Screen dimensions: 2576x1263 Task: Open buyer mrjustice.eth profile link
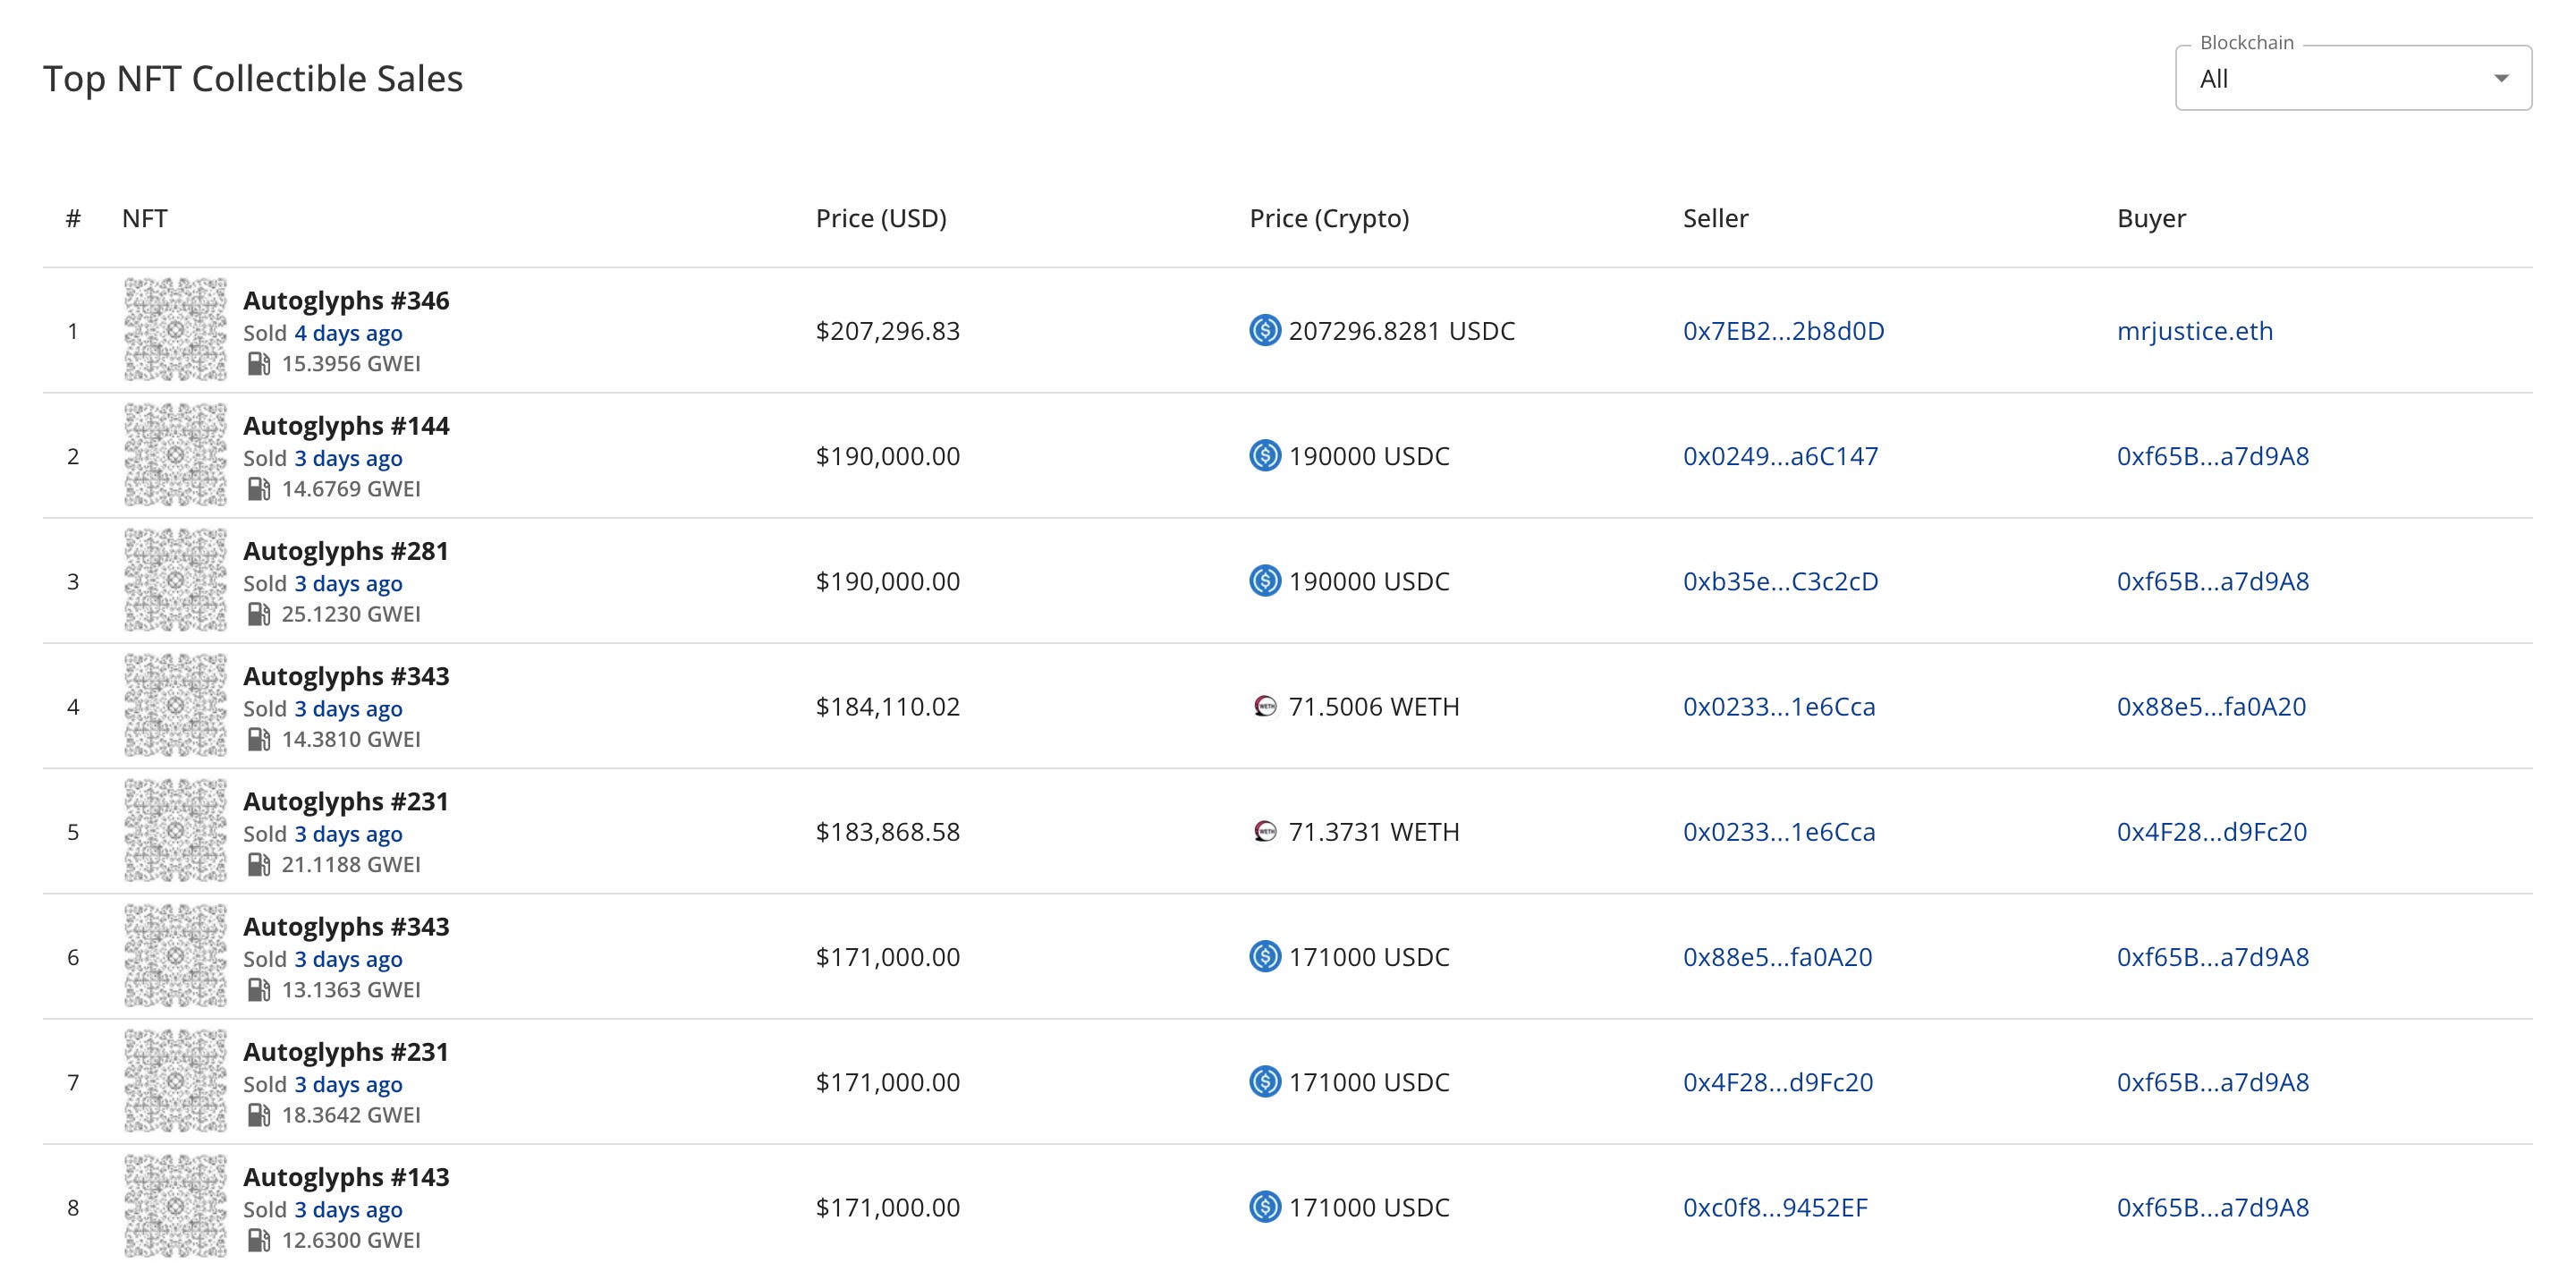(x=2194, y=331)
